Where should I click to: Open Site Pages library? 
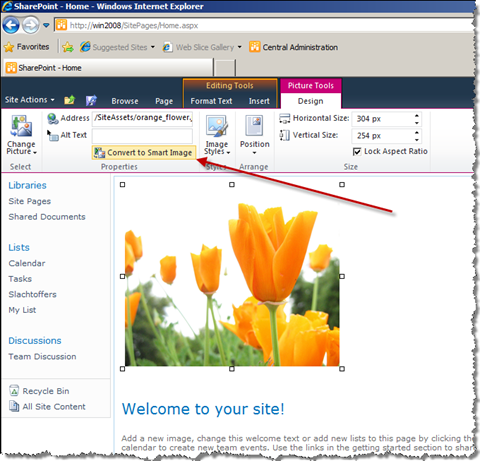click(30, 201)
